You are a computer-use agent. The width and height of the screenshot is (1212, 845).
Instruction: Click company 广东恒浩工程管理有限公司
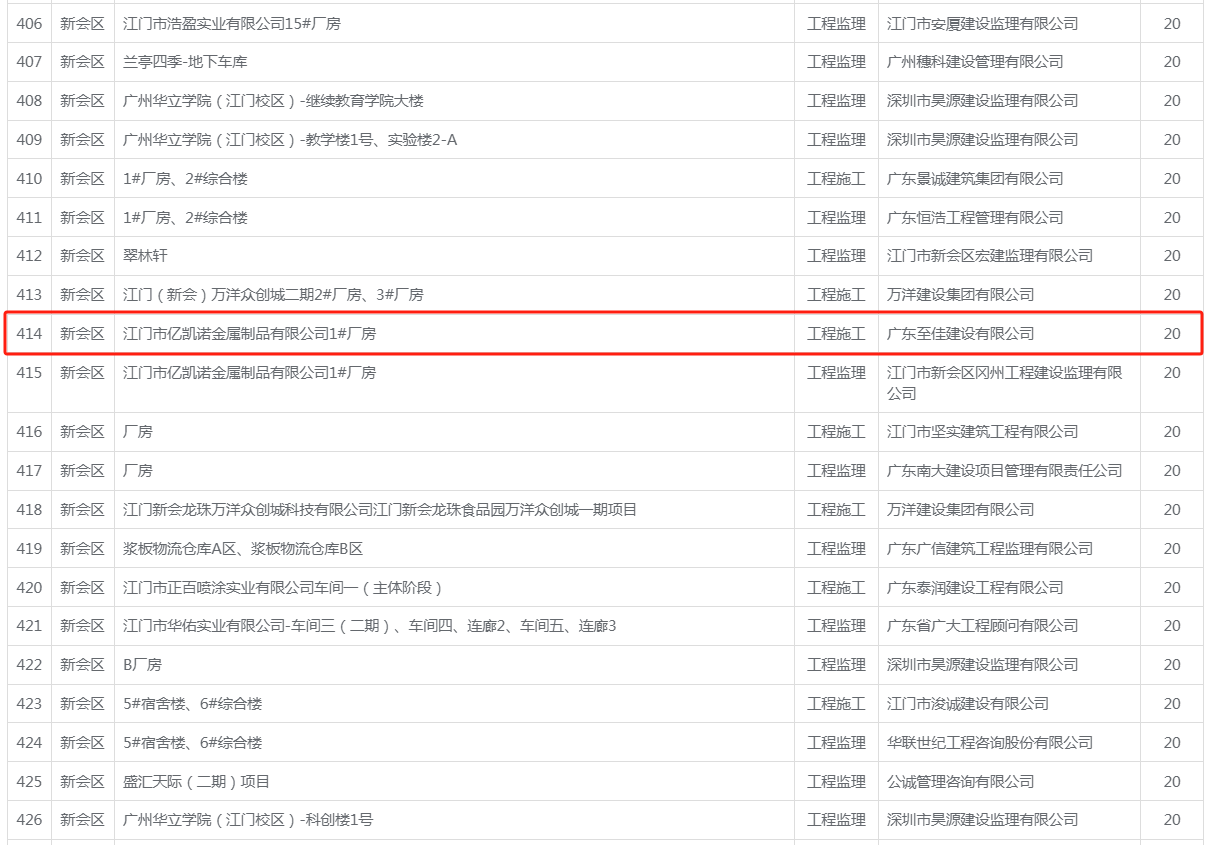coord(975,217)
